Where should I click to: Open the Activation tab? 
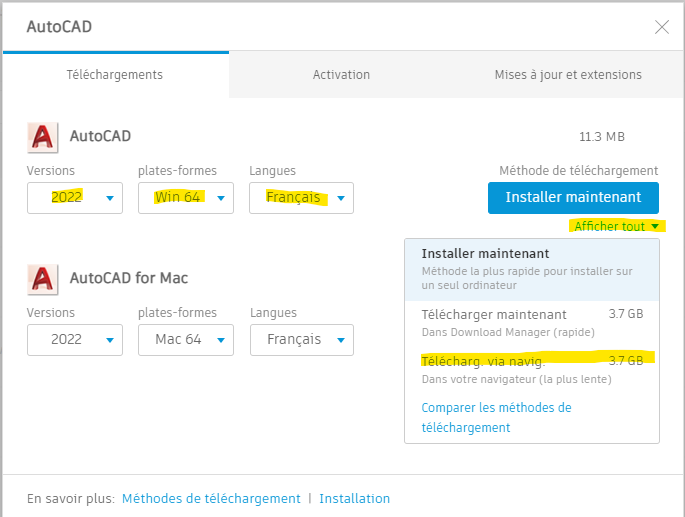[x=341, y=75]
